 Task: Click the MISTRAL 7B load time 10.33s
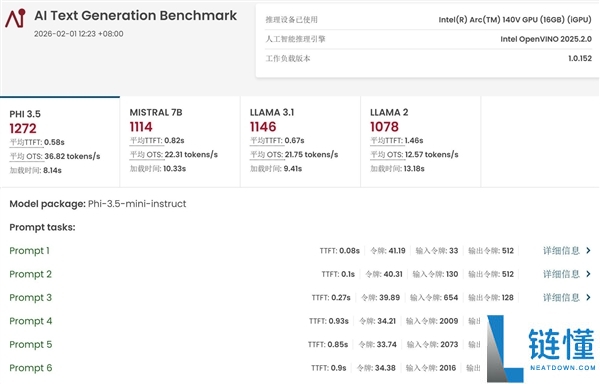click(x=174, y=169)
